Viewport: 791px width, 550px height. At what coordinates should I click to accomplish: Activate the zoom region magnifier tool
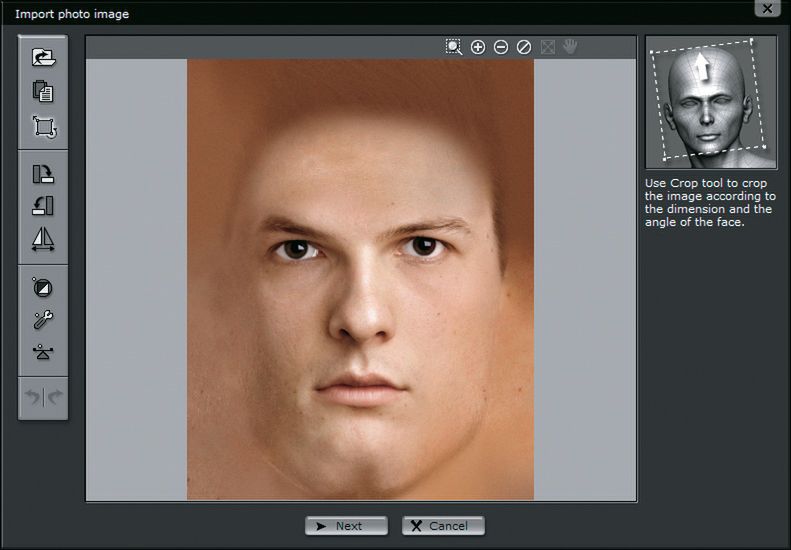[454, 47]
